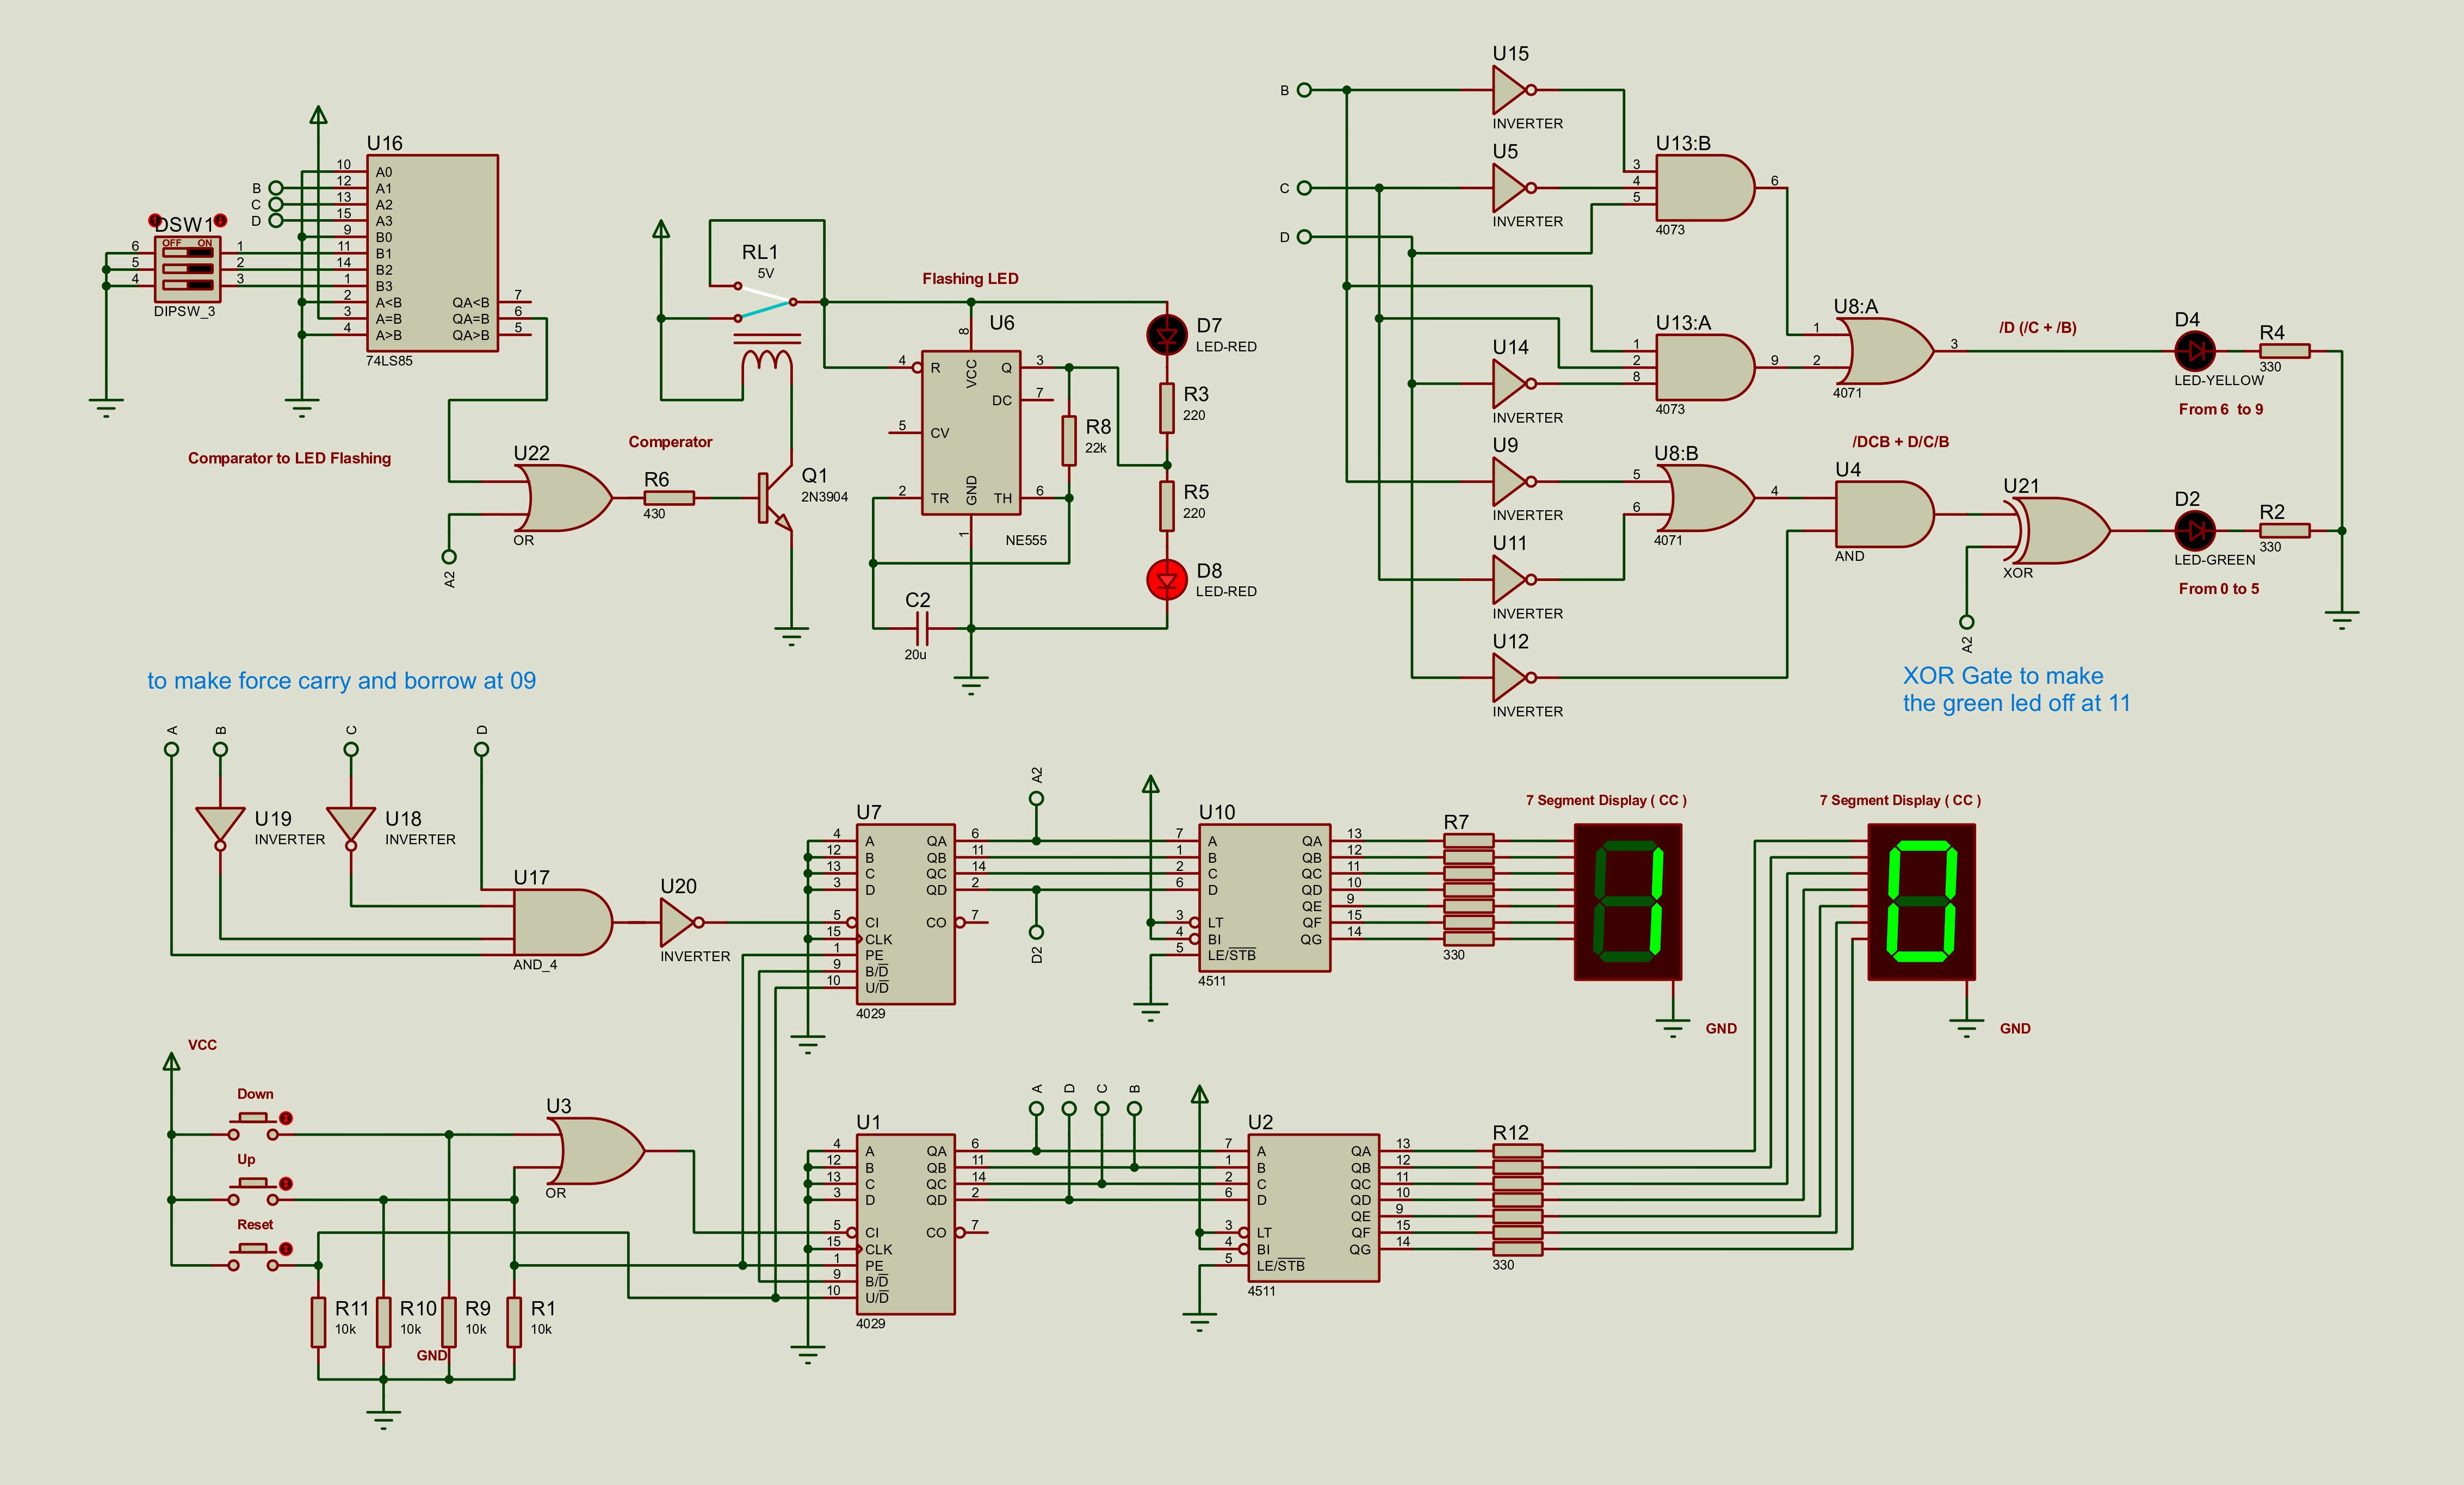This screenshot has width=2464, height=1485.
Task: Toggle DIP switch 2 on DSW1
Action: pyautogui.click(x=188, y=268)
